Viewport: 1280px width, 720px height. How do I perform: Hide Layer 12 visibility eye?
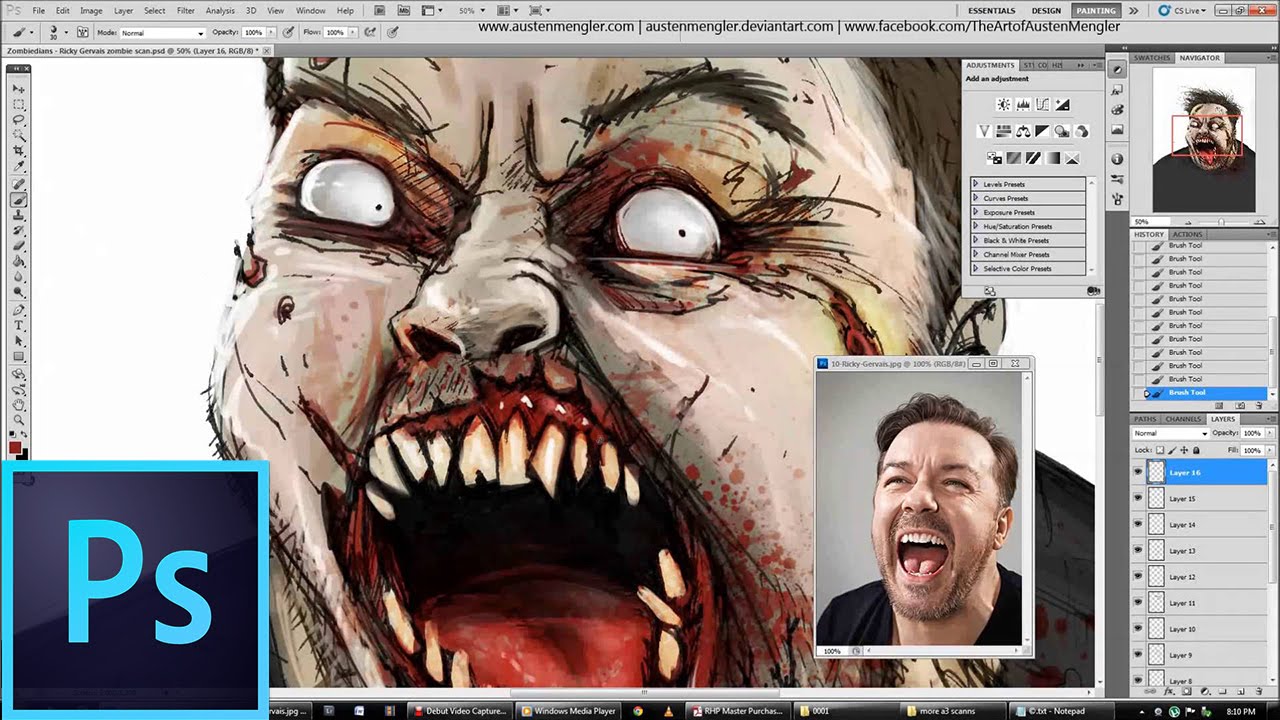[x=1138, y=576]
